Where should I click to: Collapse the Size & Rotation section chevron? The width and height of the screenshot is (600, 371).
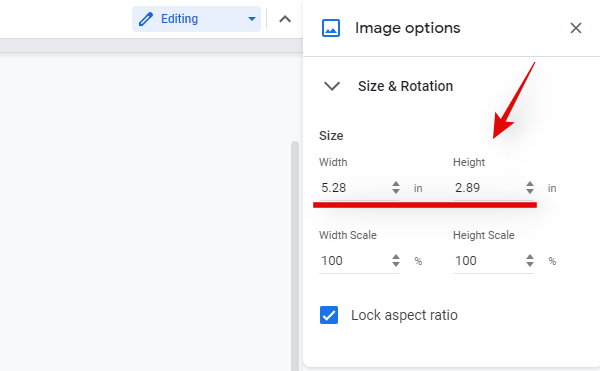pyautogui.click(x=332, y=86)
